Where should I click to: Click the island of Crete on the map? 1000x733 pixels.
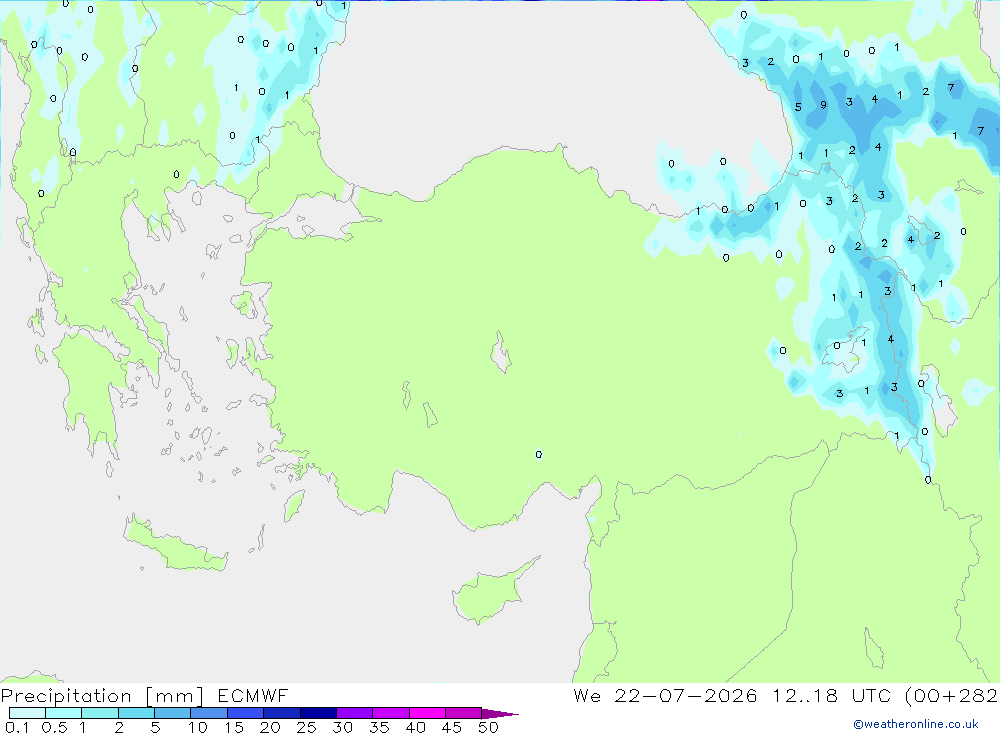pos(175,542)
